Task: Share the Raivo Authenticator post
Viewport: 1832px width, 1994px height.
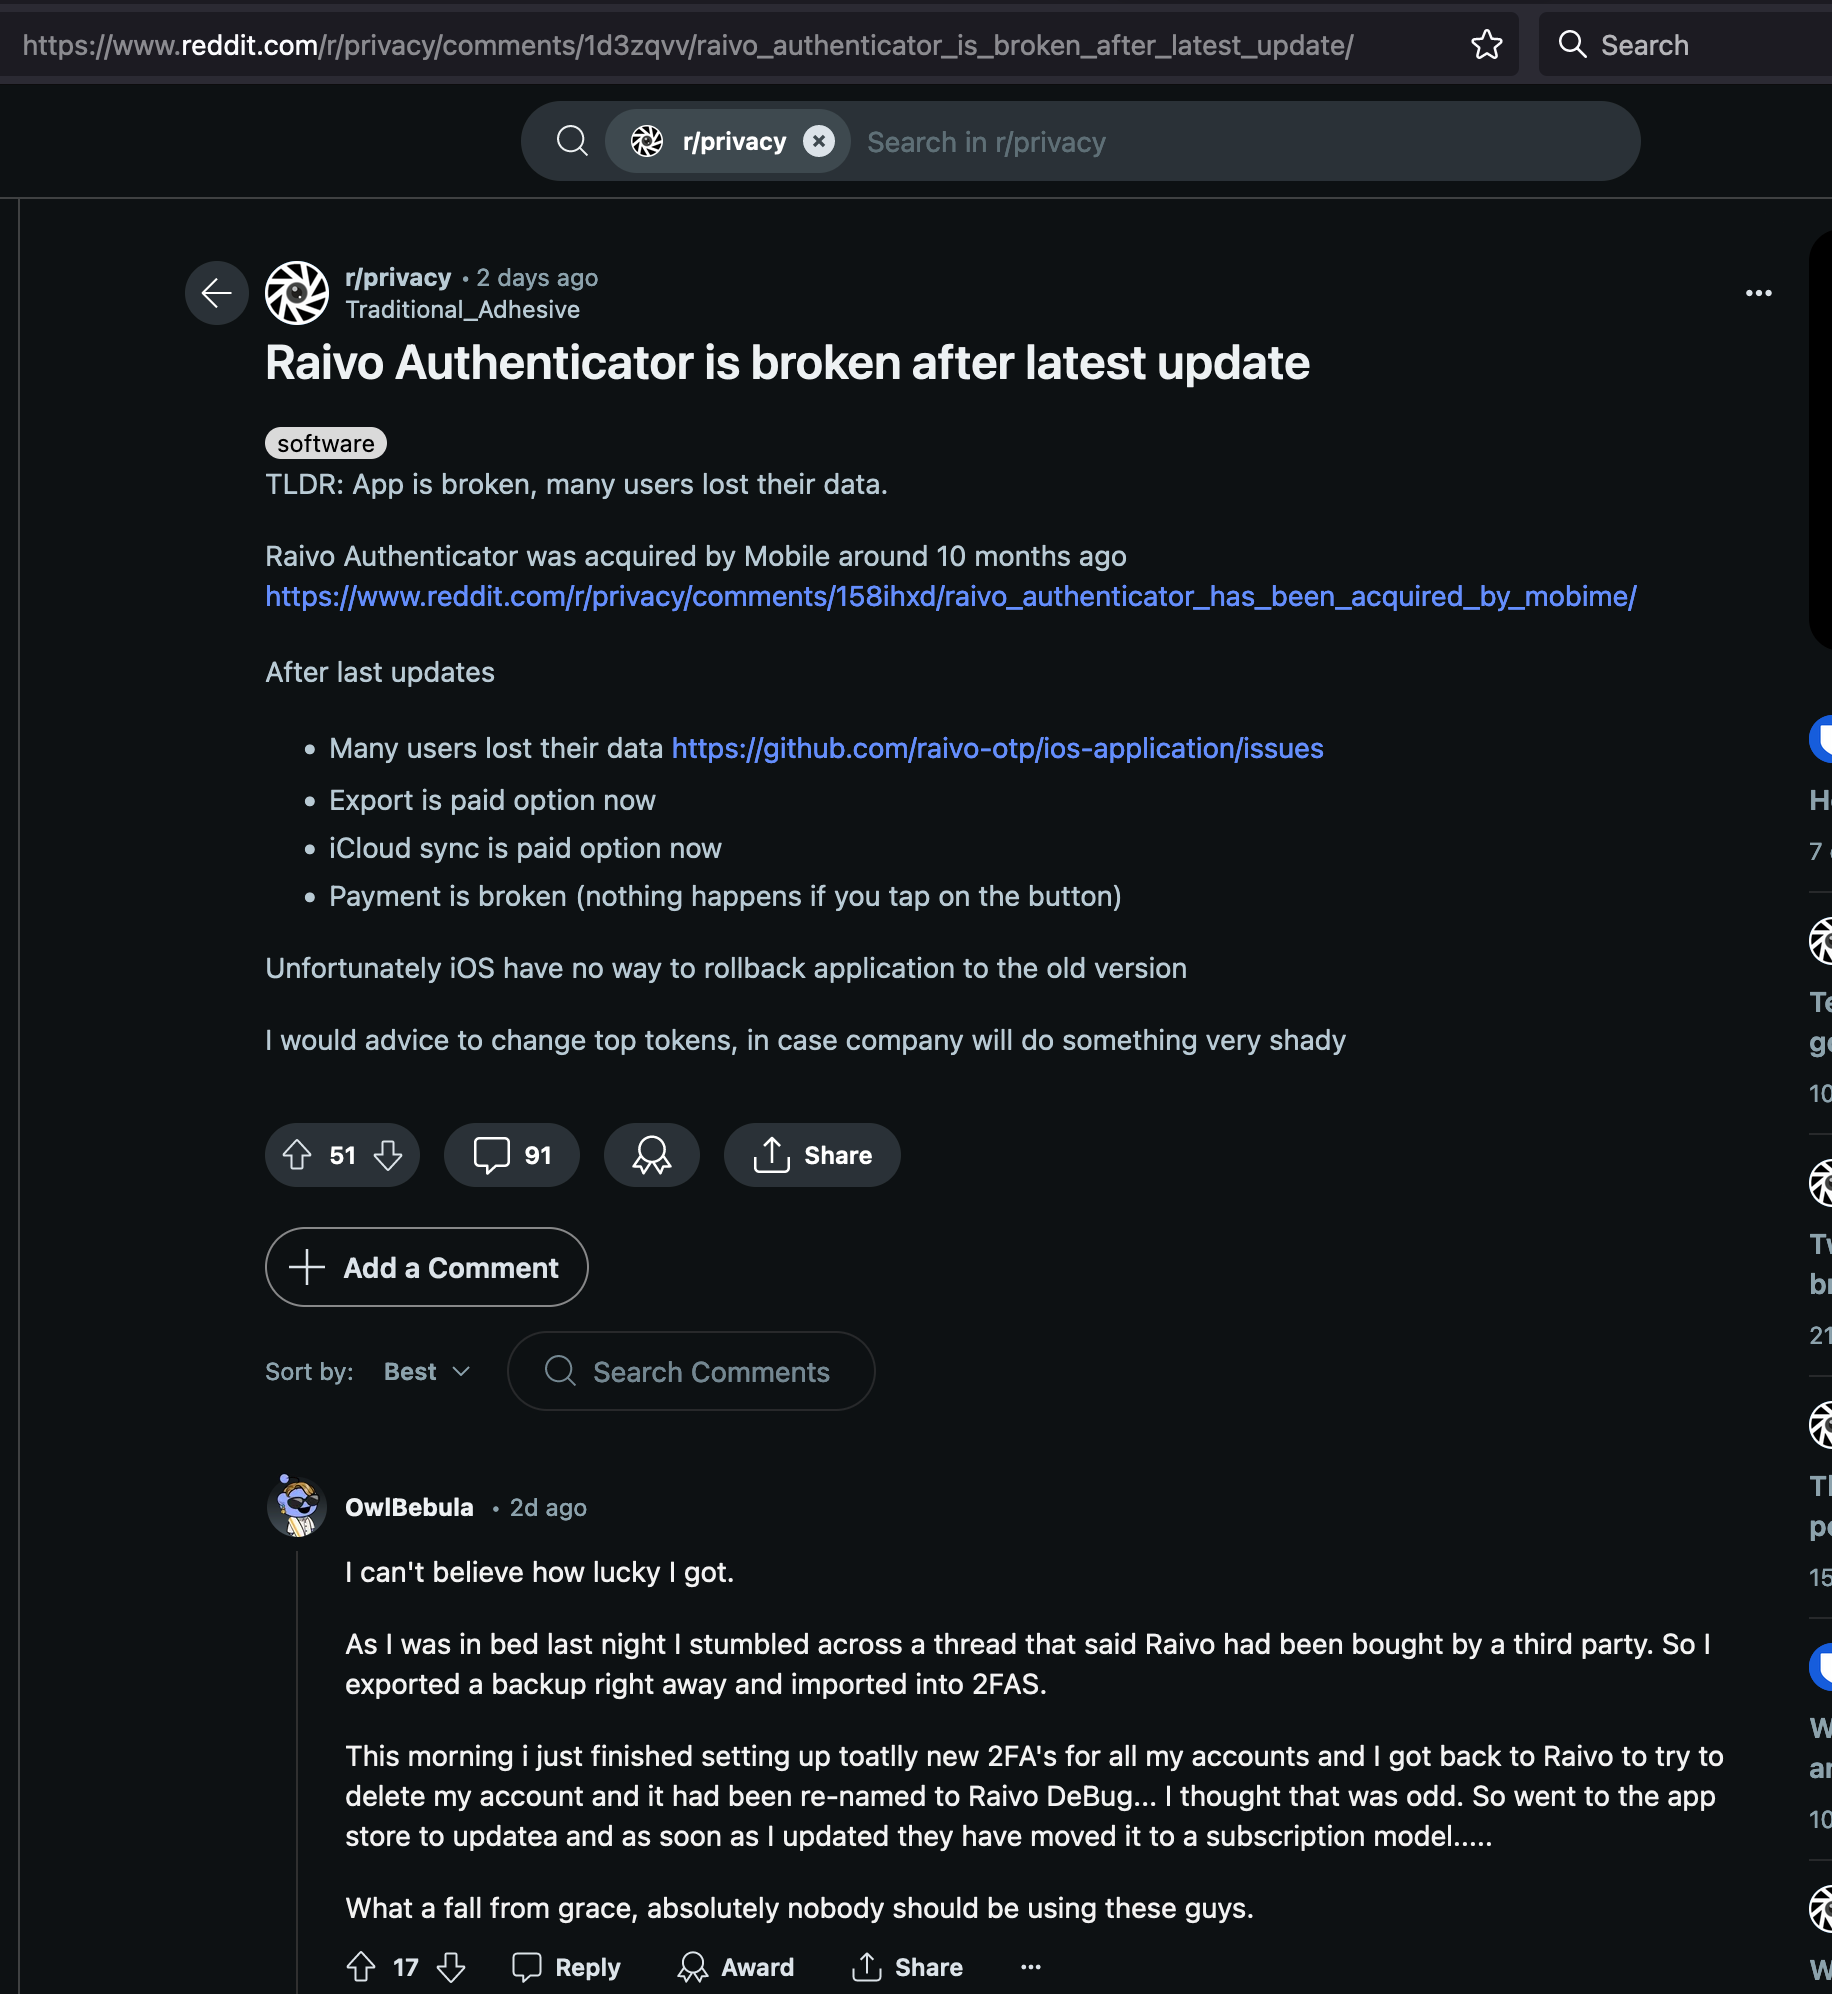Action: click(812, 1155)
